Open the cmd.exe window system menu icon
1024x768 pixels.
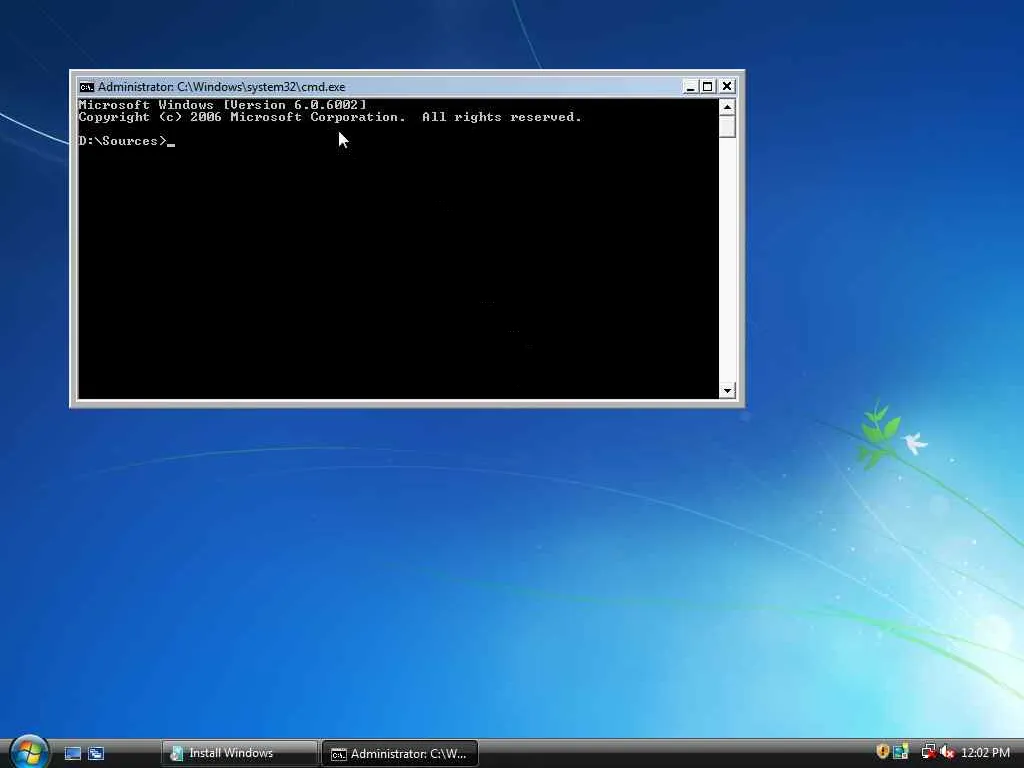(86, 86)
